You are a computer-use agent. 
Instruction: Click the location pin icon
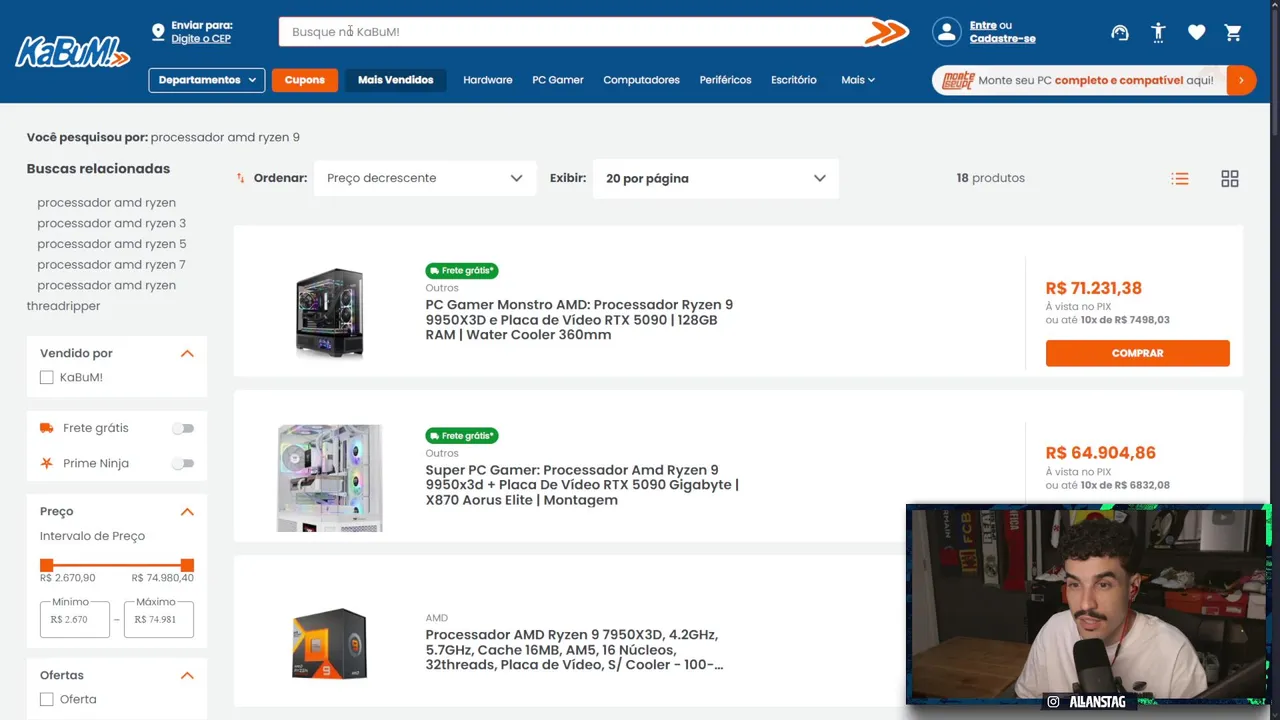(158, 32)
